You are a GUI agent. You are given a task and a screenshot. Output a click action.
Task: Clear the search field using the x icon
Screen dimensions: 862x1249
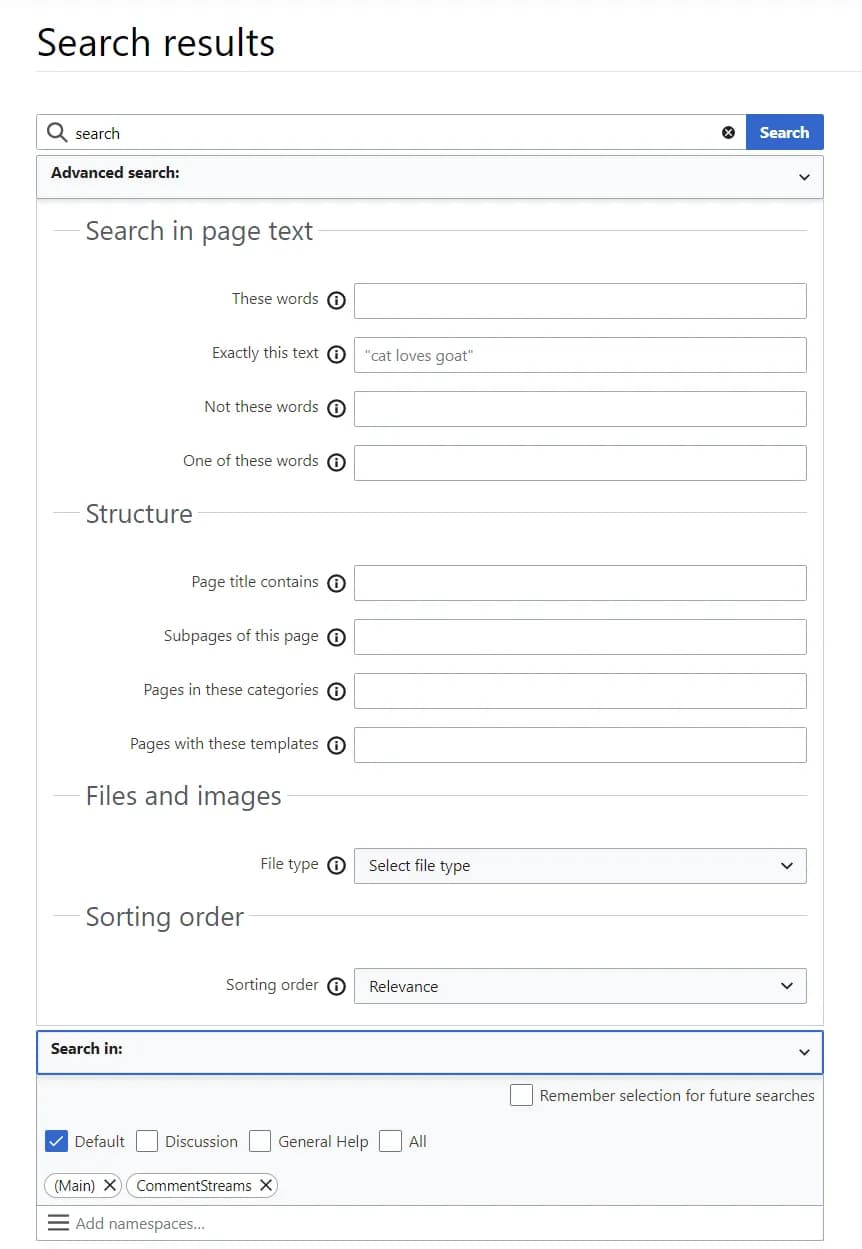pyautogui.click(x=728, y=132)
